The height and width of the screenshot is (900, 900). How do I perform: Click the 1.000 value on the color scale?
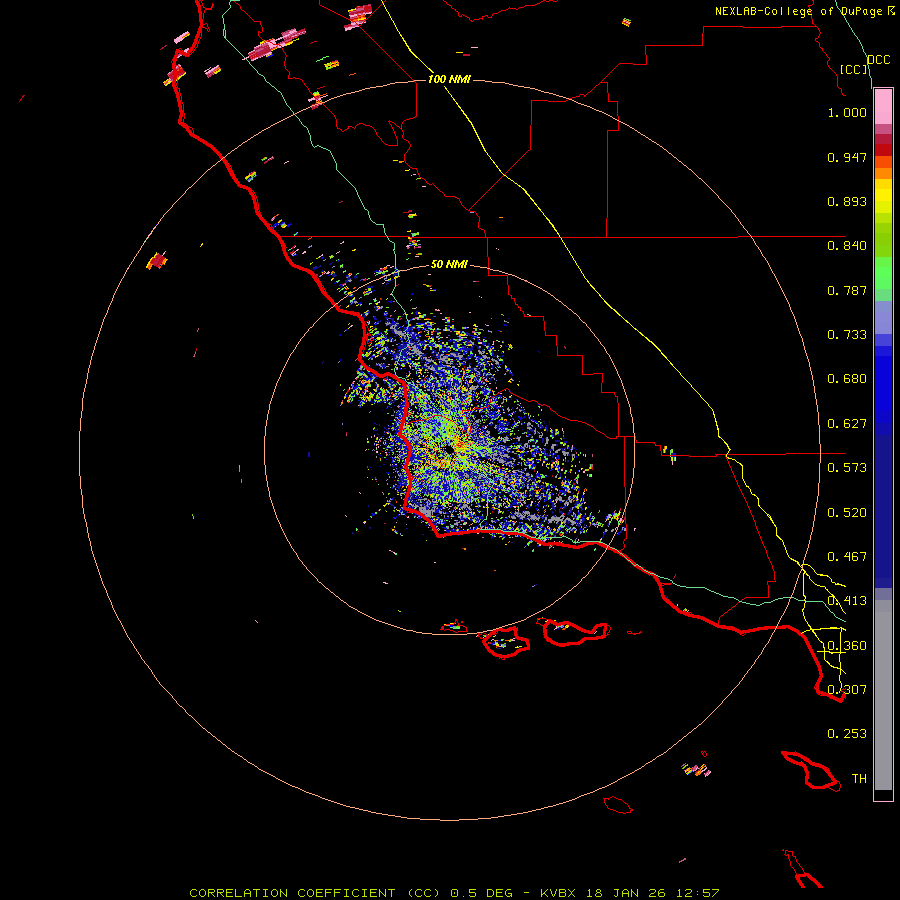[847, 112]
